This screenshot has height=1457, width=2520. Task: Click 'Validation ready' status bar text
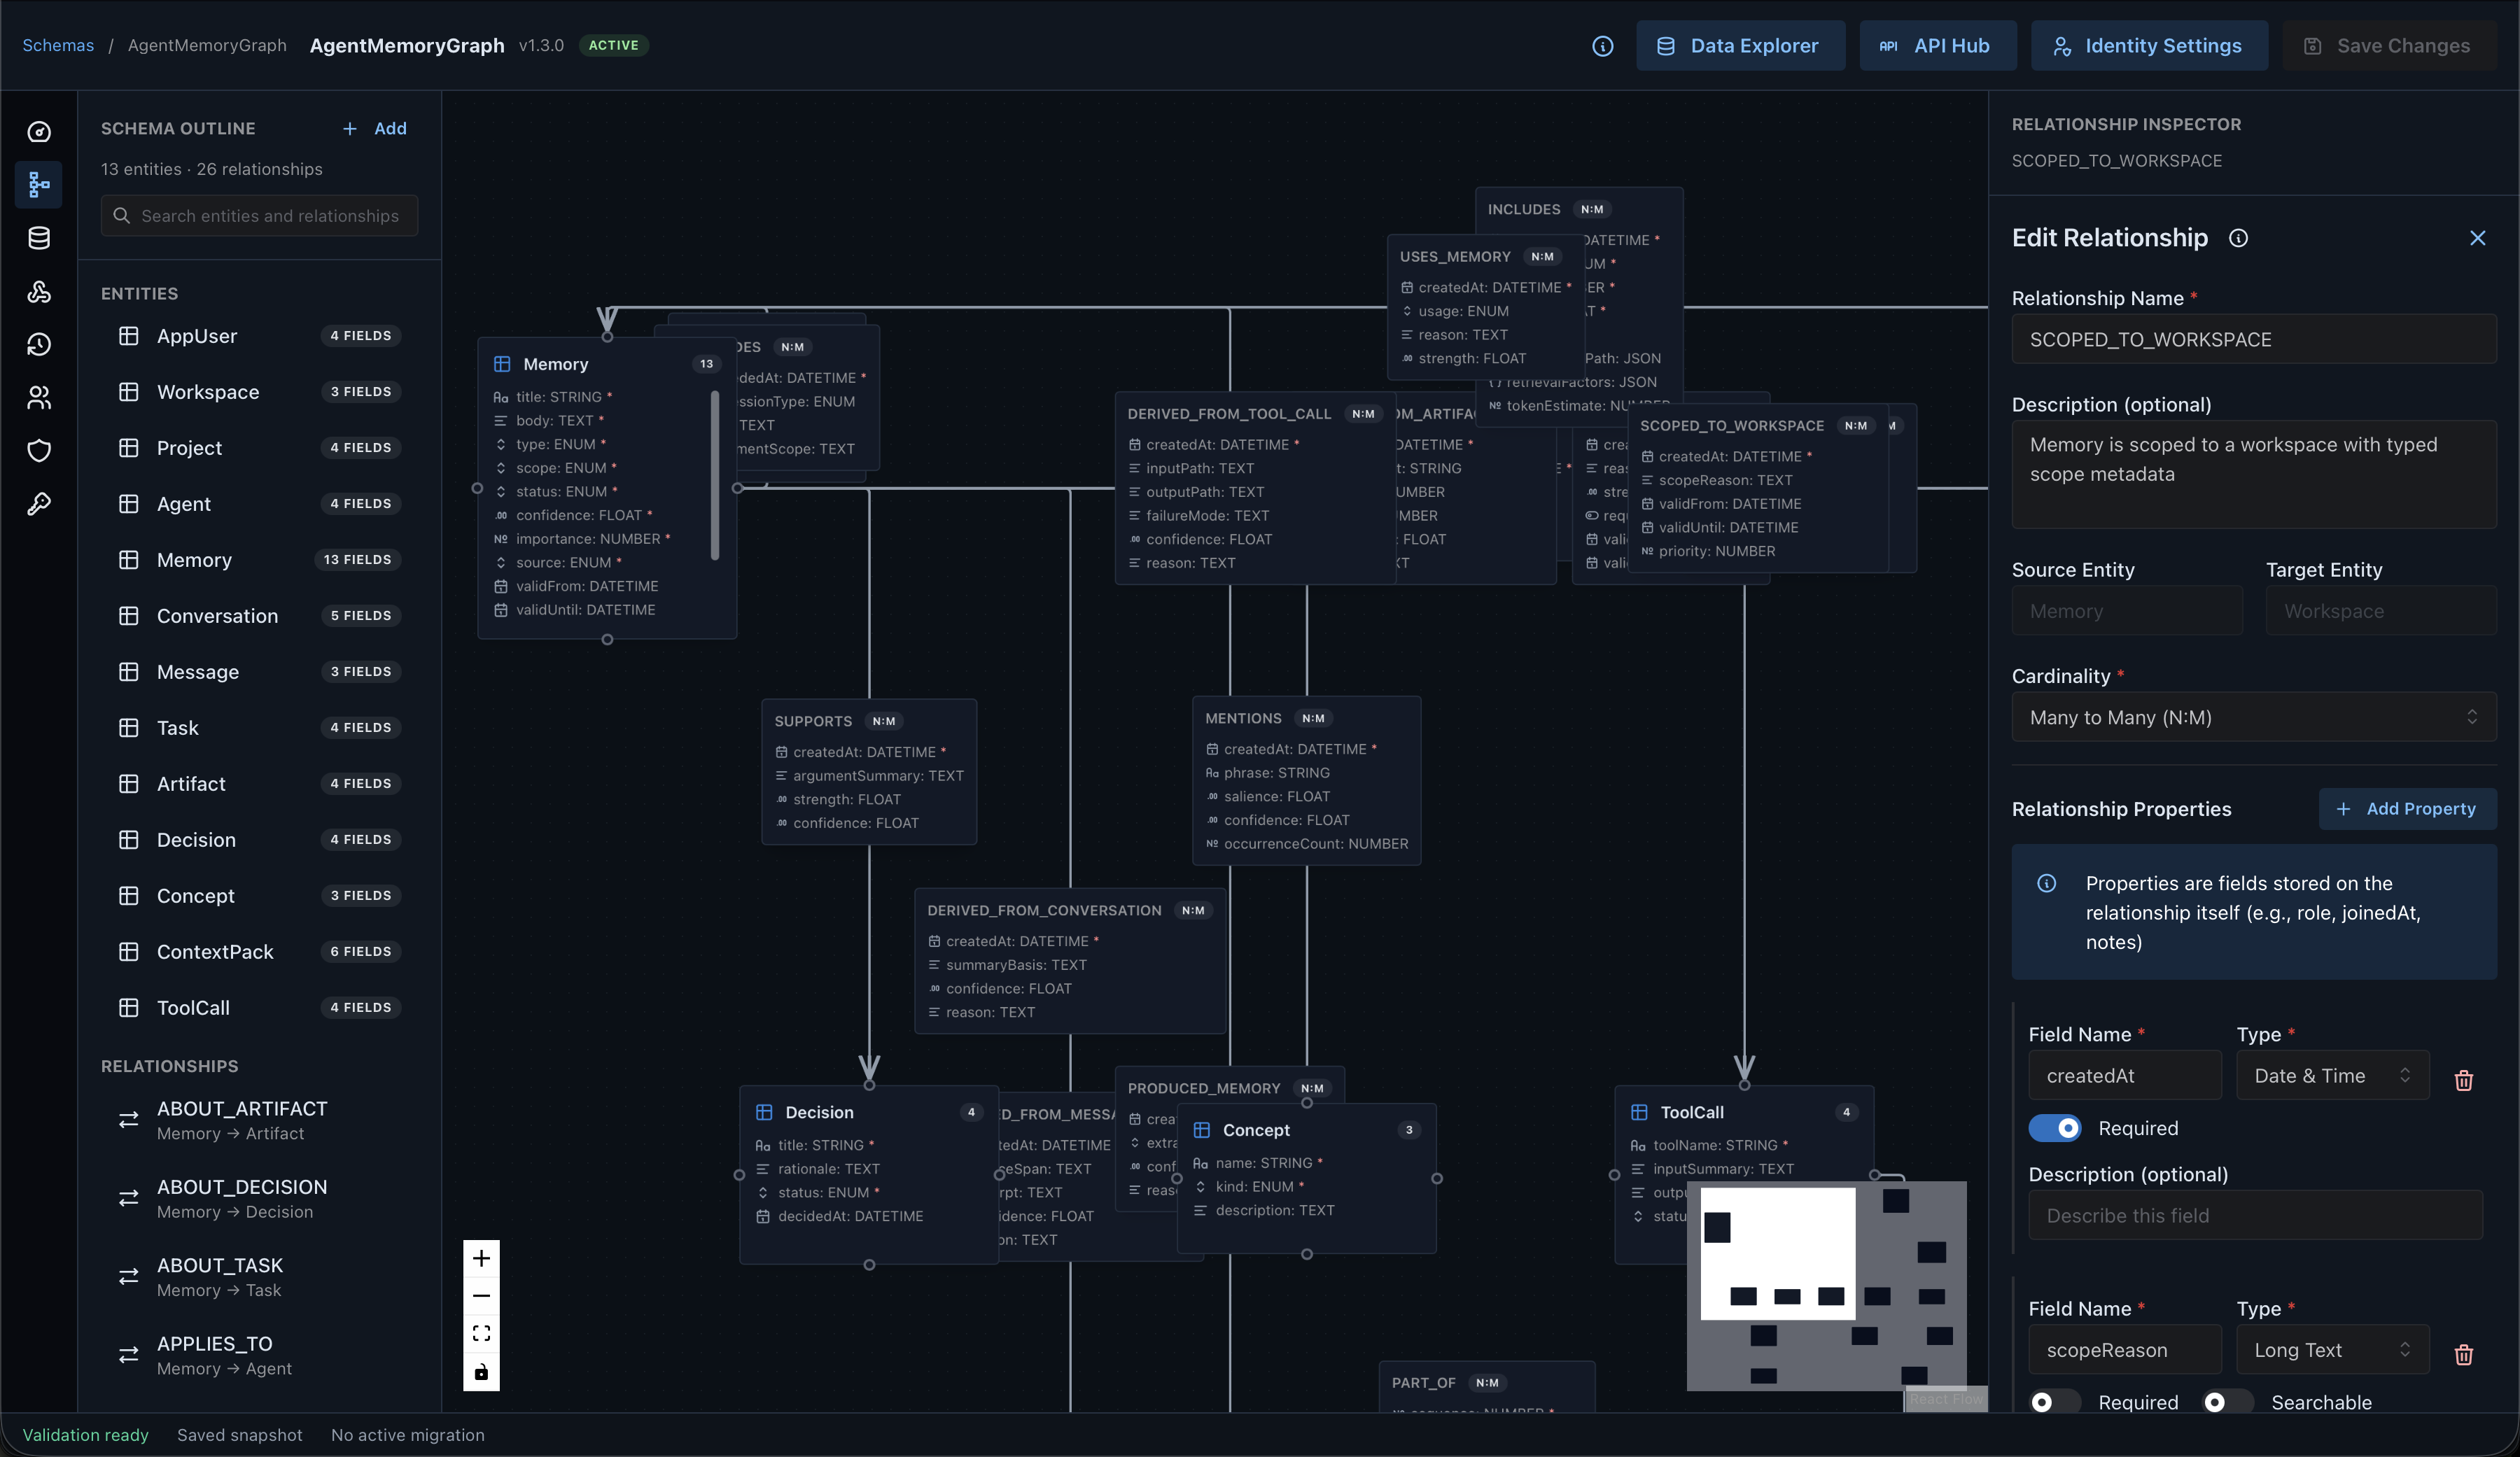point(85,1435)
